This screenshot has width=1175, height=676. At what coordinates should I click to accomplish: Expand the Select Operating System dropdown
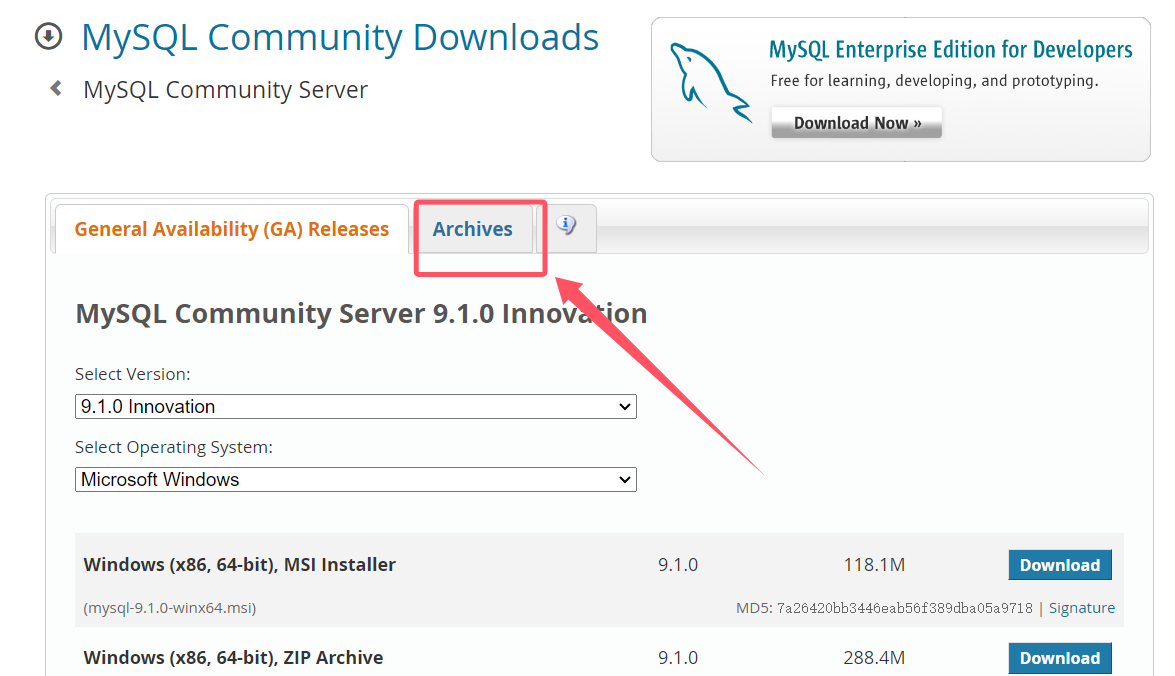click(356, 480)
